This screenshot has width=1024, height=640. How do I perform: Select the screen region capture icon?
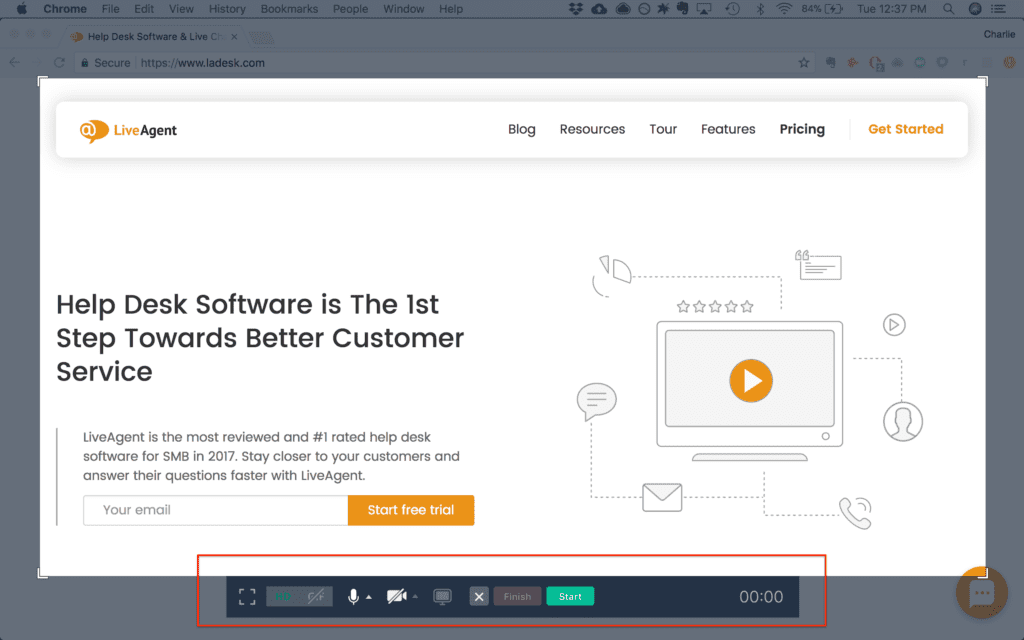pyautogui.click(x=247, y=596)
